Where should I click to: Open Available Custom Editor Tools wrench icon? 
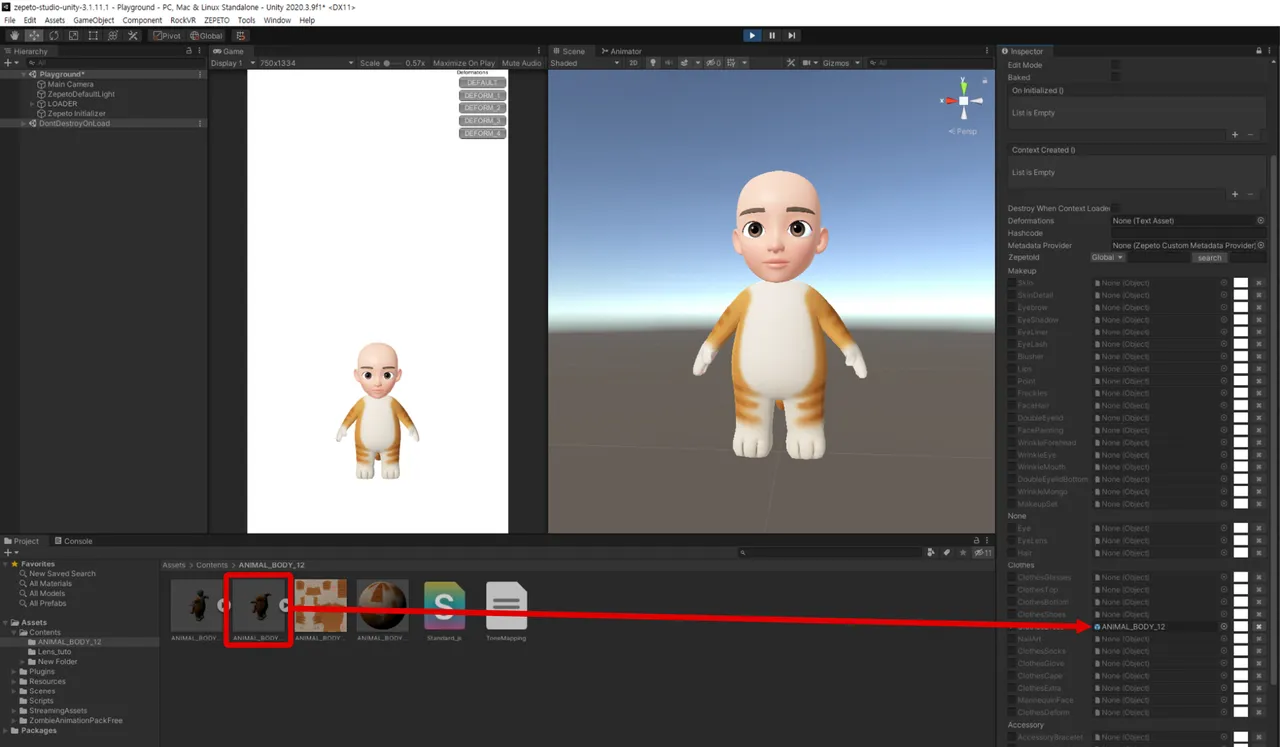[133, 34]
